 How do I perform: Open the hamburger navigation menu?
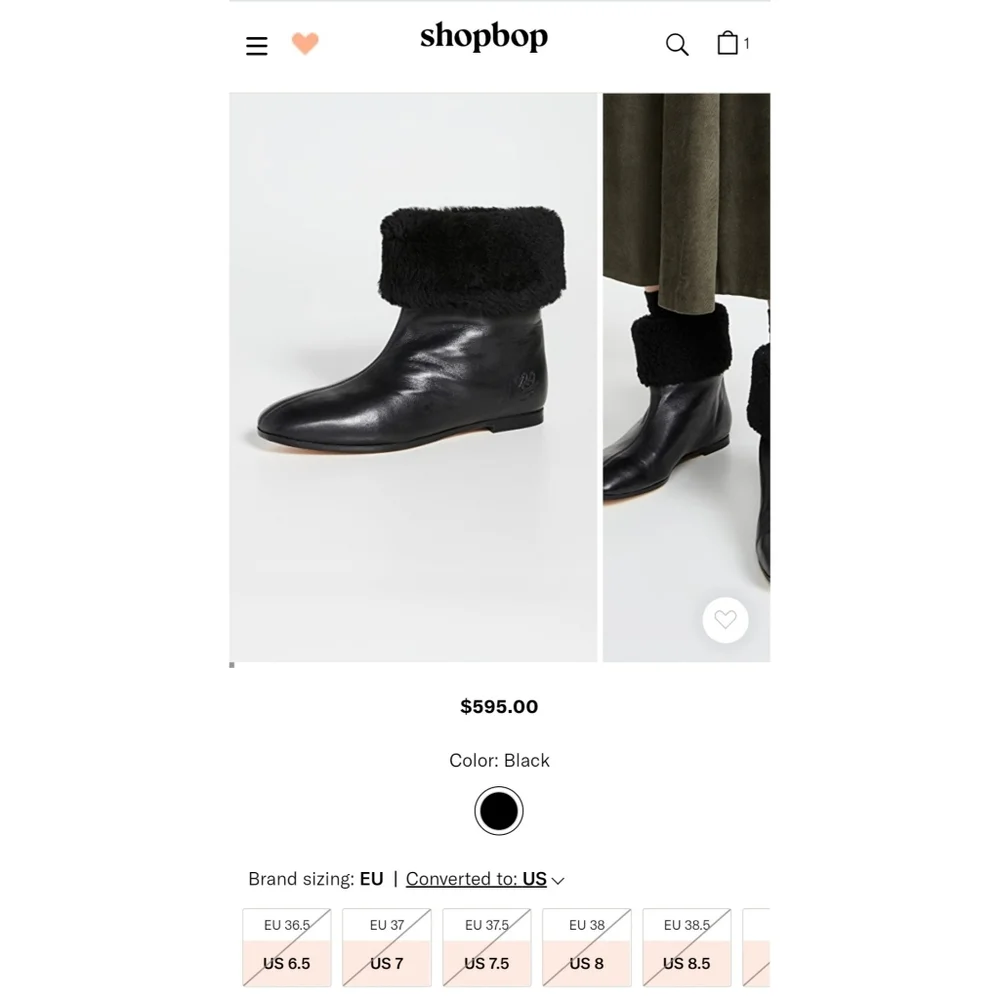tap(256, 45)
